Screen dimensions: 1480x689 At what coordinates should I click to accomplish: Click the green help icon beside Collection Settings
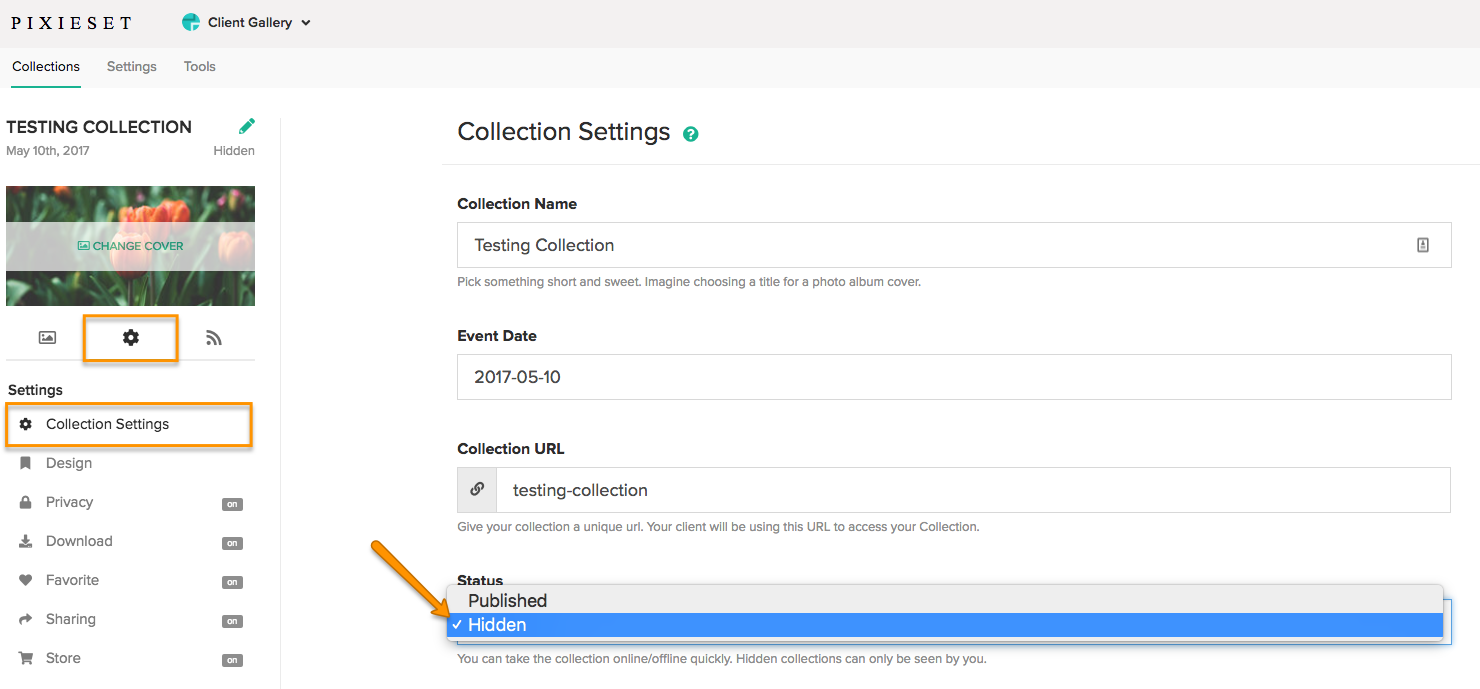click(x=690, y=134)
